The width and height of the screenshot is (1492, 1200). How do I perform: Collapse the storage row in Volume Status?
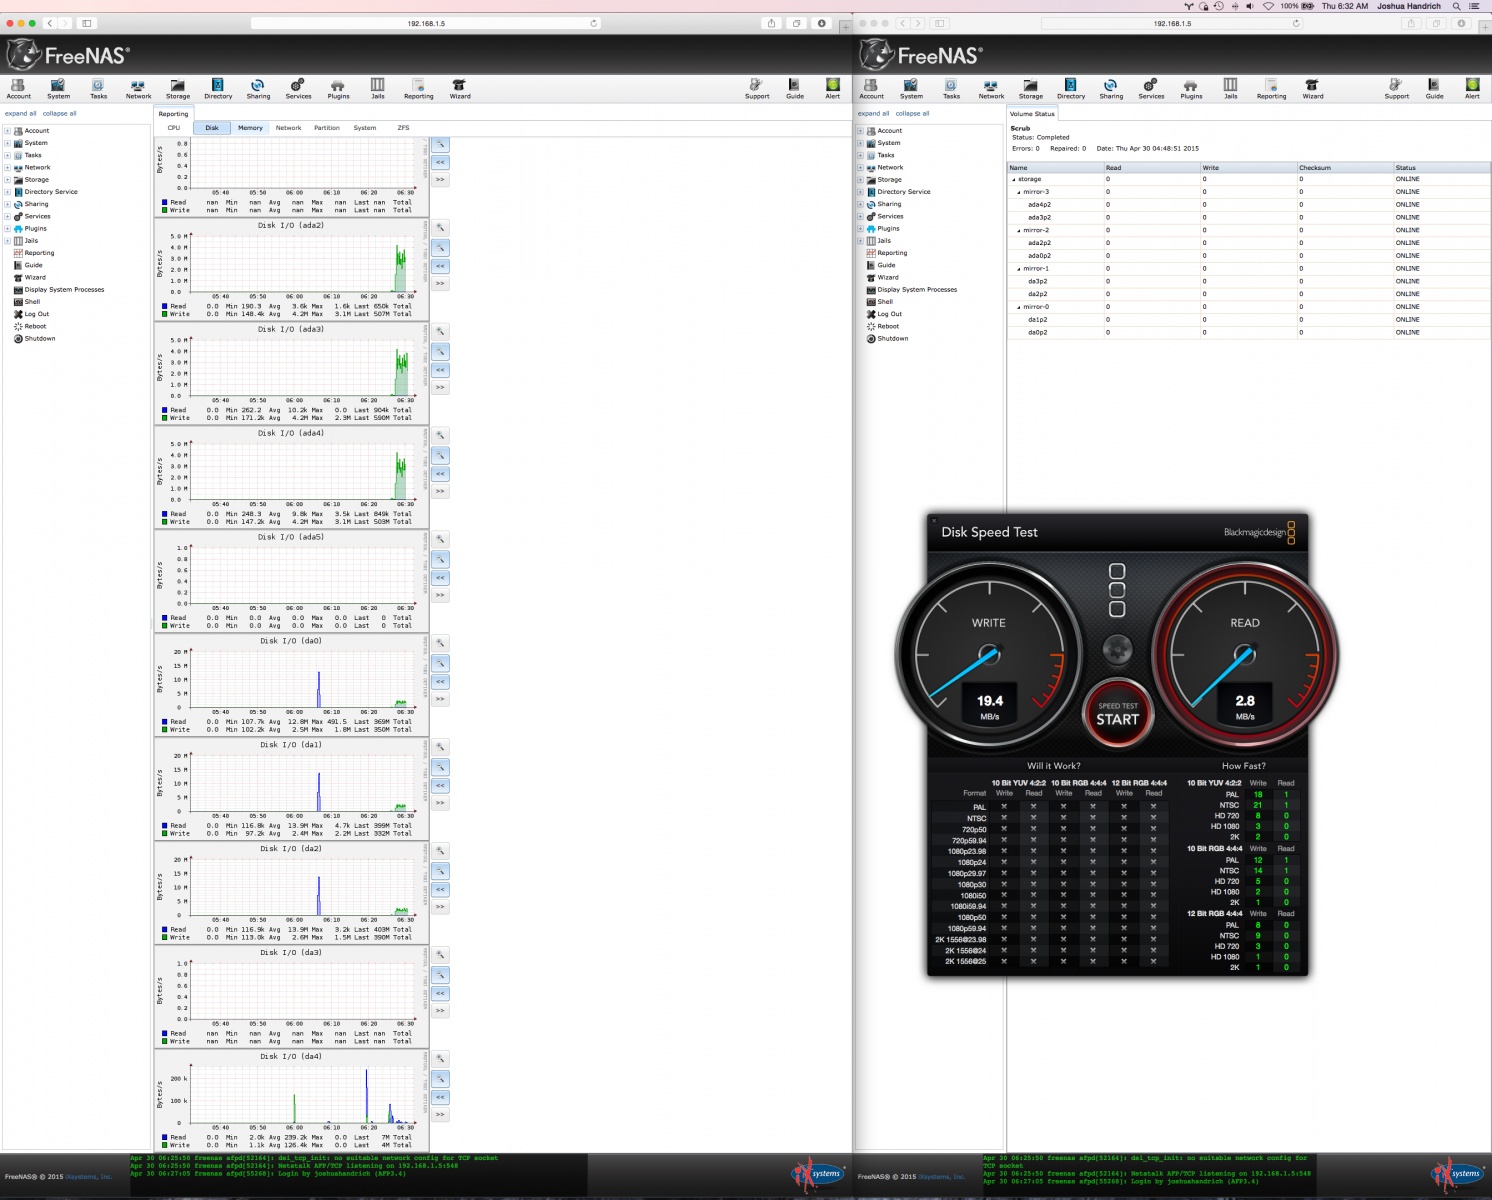point(1013,180)
